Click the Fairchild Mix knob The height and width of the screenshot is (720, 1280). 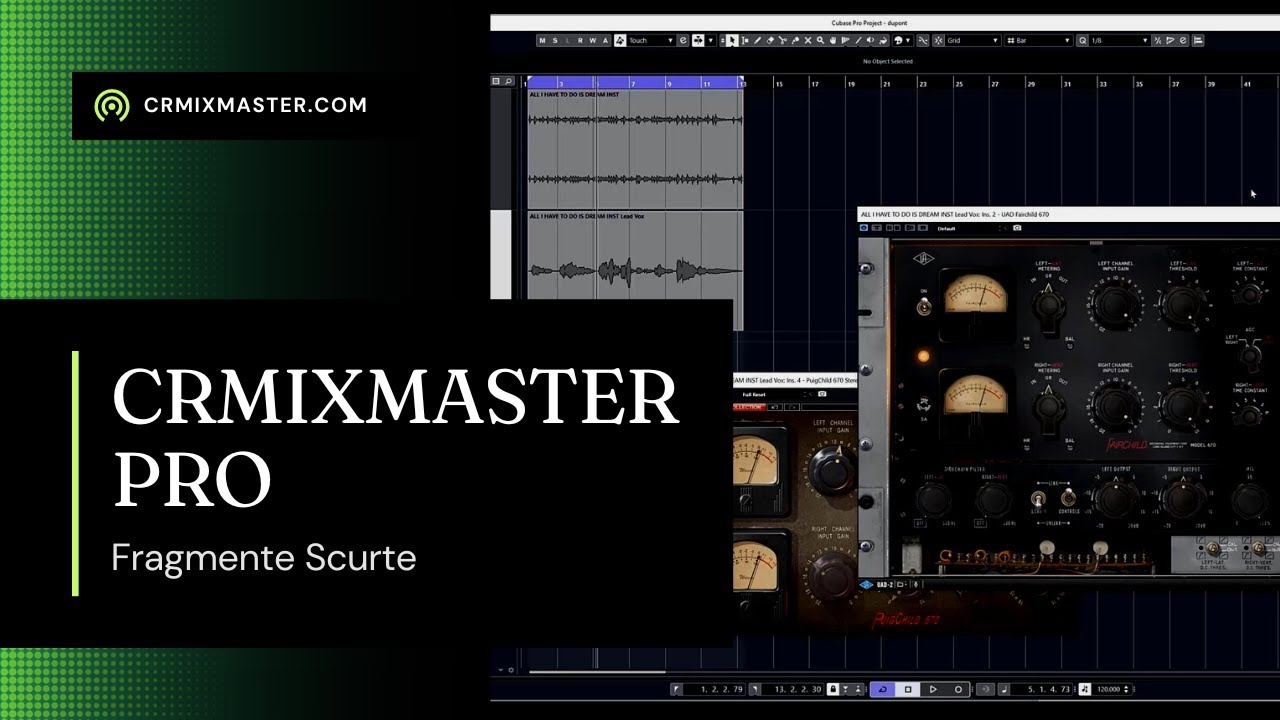pos(1249,500)
